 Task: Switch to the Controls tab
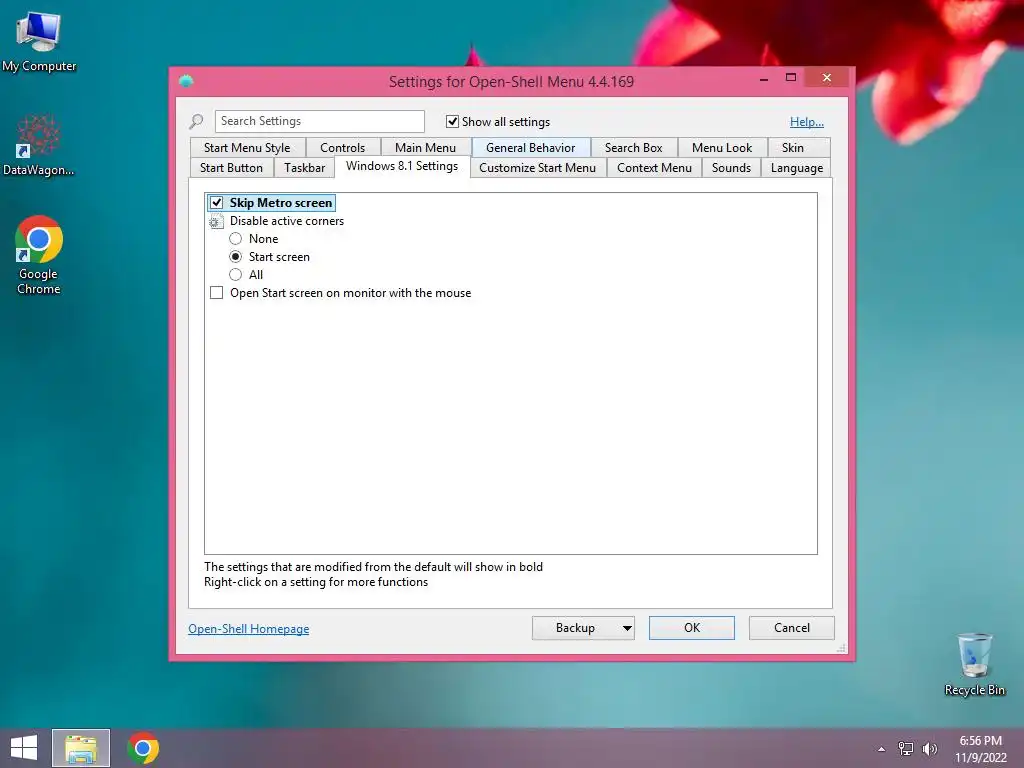pos(342,148)
